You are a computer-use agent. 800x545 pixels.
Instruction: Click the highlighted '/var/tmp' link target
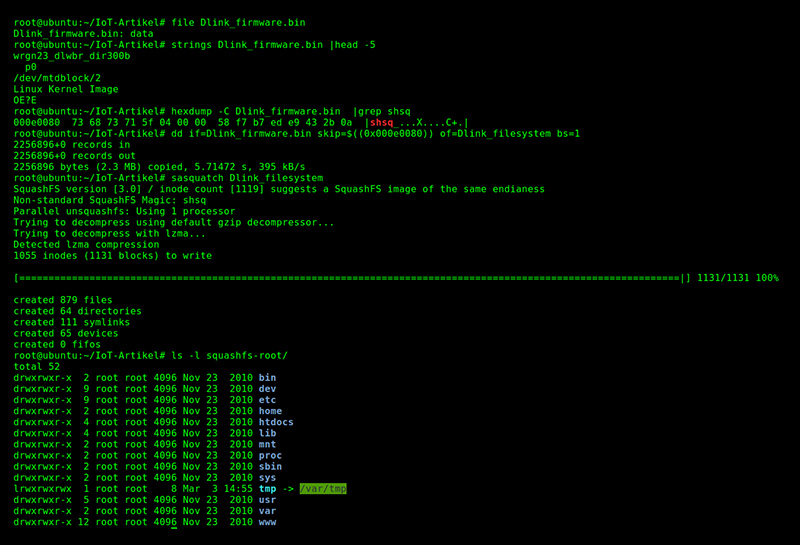(323, 489)
